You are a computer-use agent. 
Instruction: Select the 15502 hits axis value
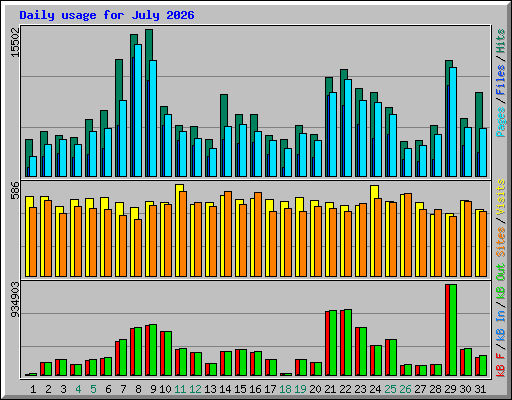coord(15,43)
